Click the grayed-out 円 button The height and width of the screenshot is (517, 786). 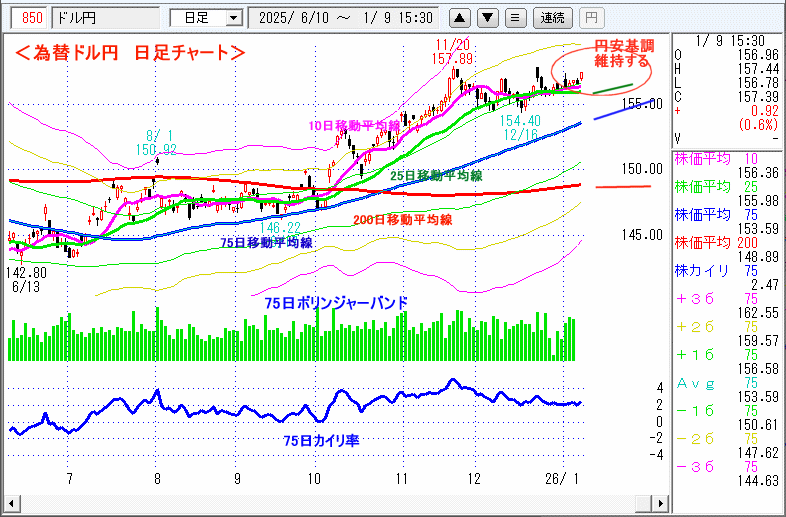click(591, 18)
